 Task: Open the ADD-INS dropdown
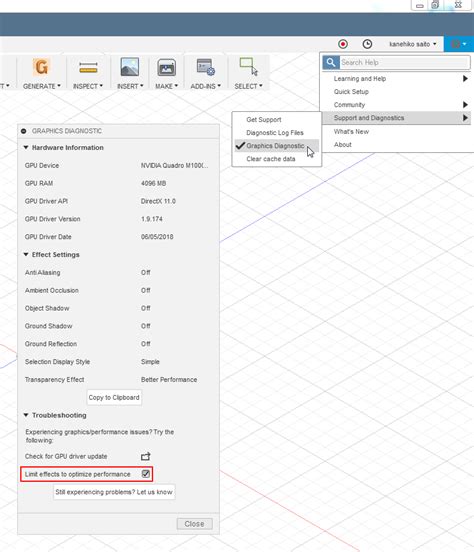[206, 86]
